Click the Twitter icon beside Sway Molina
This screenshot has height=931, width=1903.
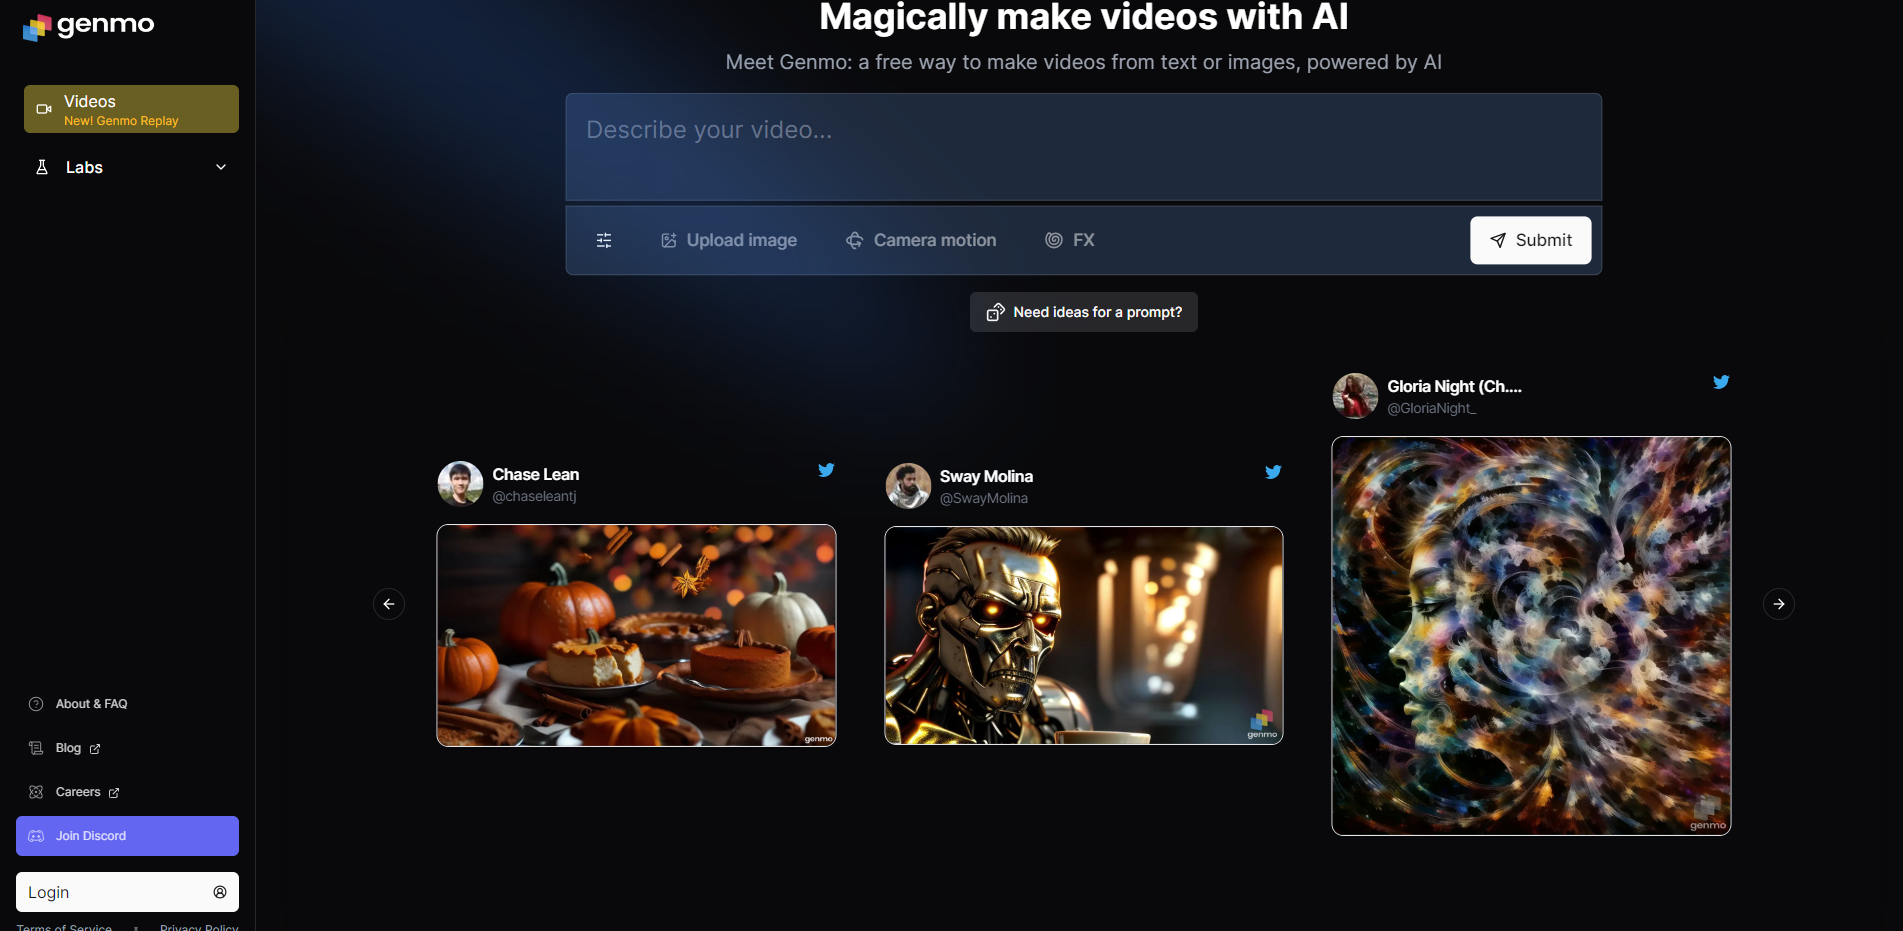(1273, 472)
